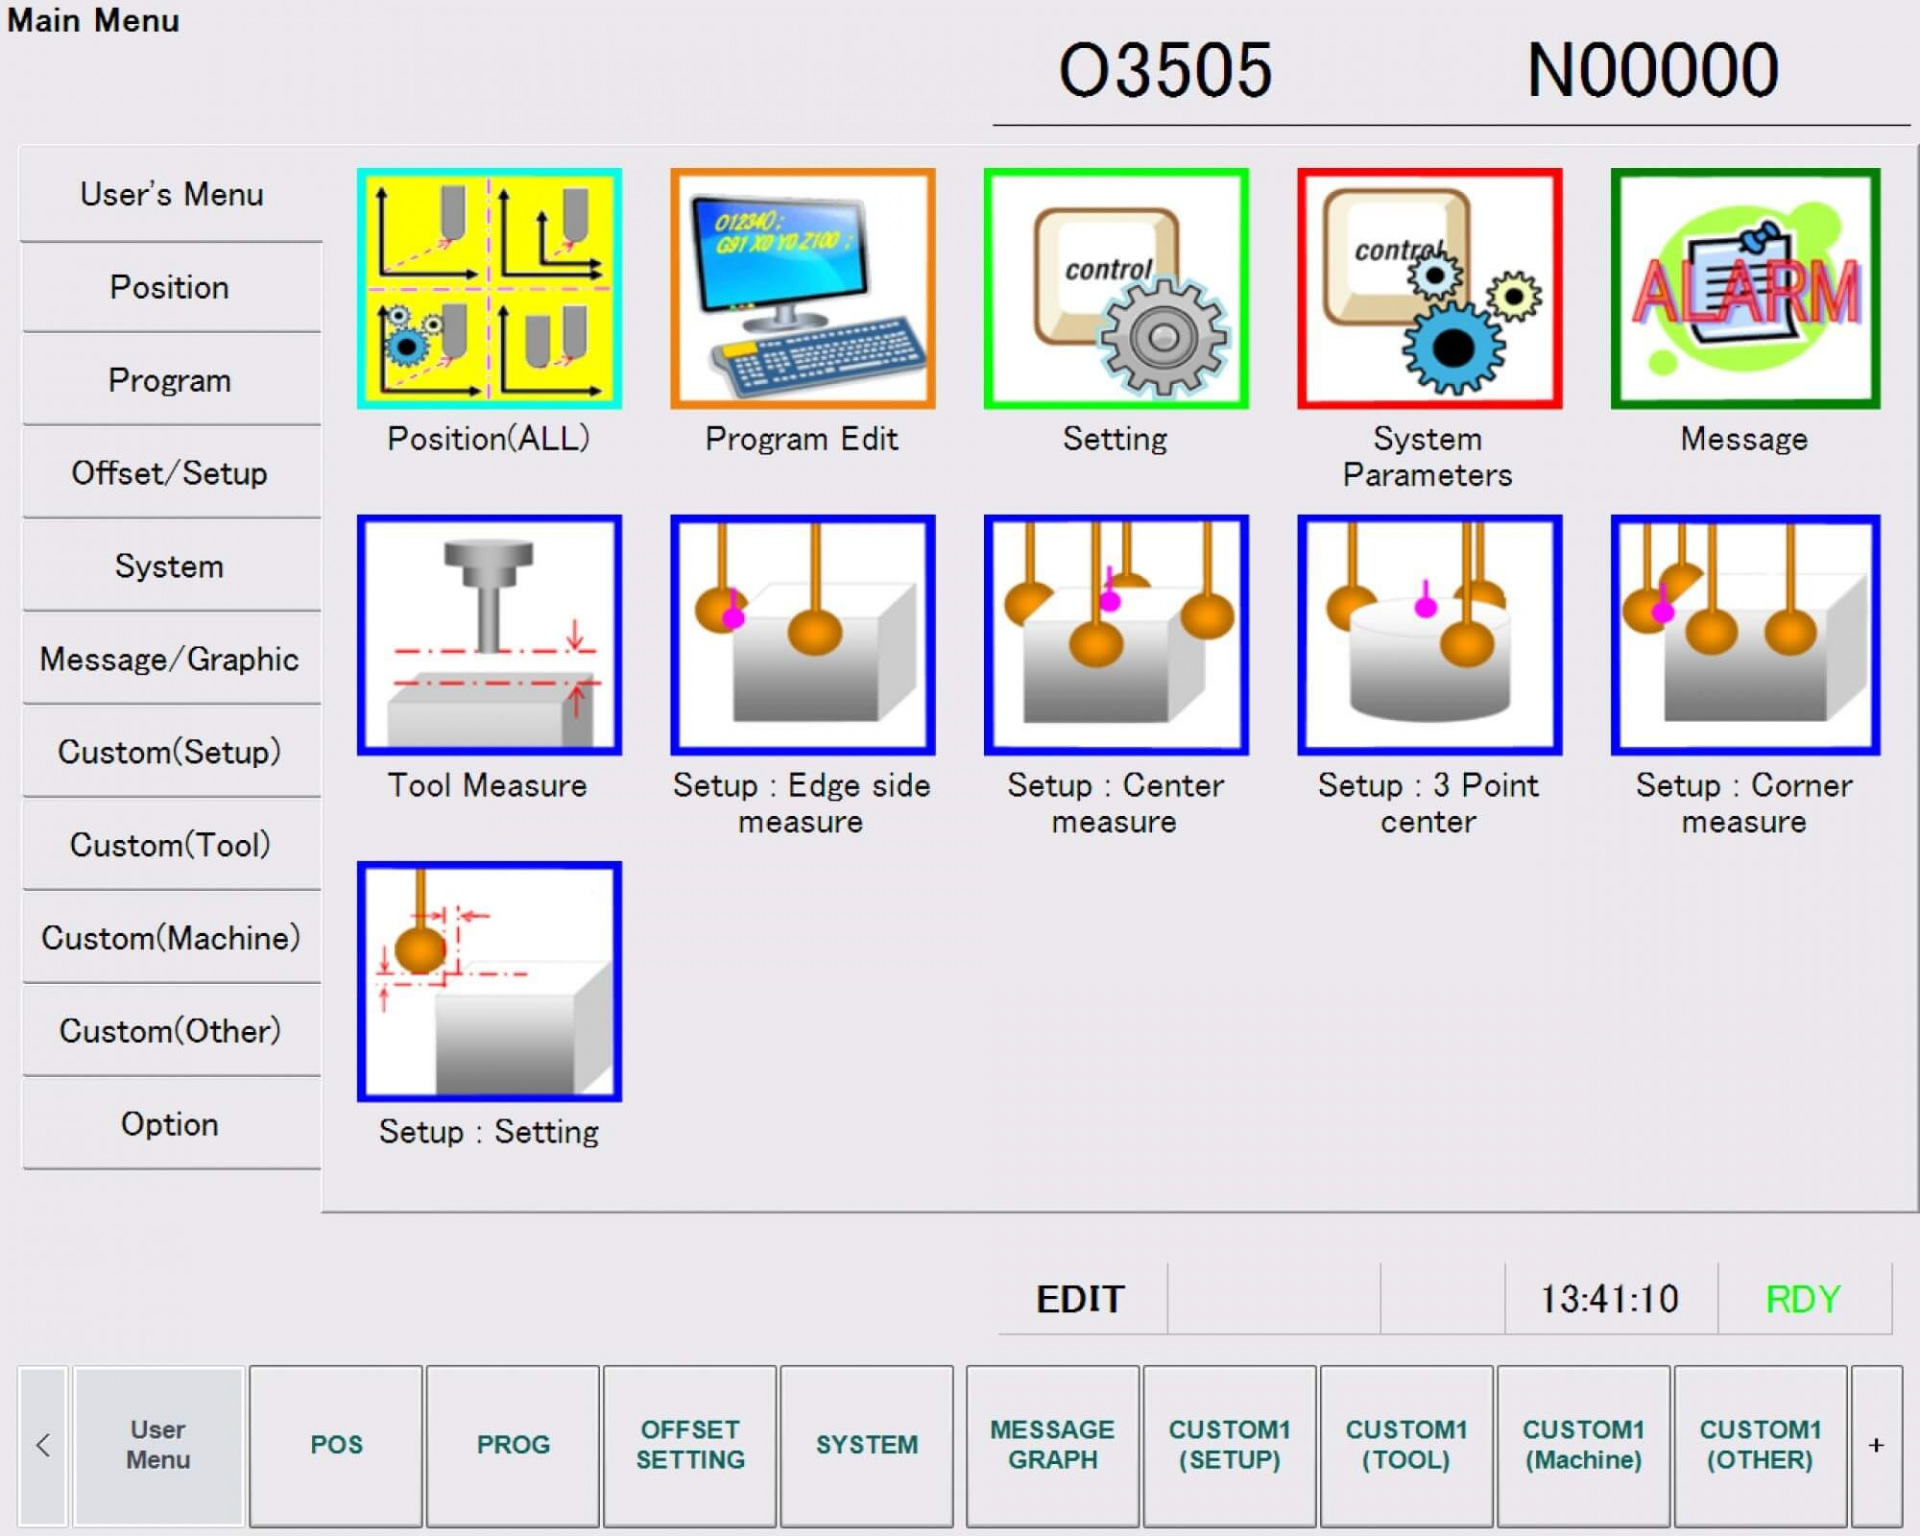This screenshot has height=1536, width=1920.
Task: Select Setup: Corner measure icon
Action: tap(1744, 635)
